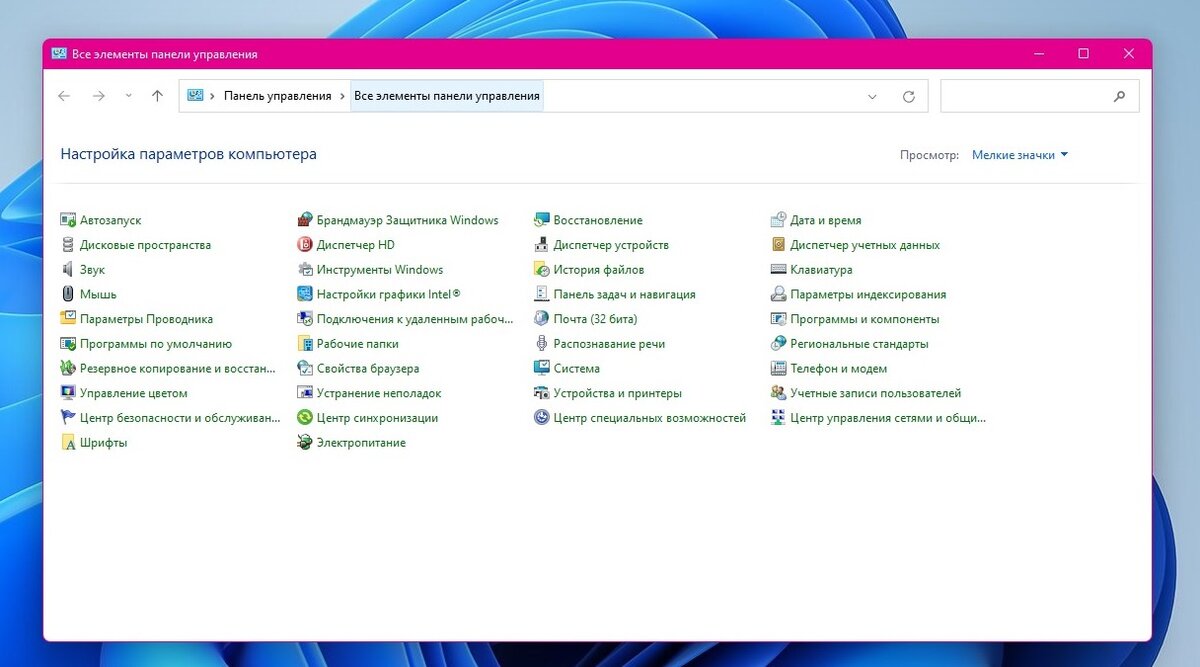Open the Control Panel computer icon in the address bar

[x=195, y=96]
